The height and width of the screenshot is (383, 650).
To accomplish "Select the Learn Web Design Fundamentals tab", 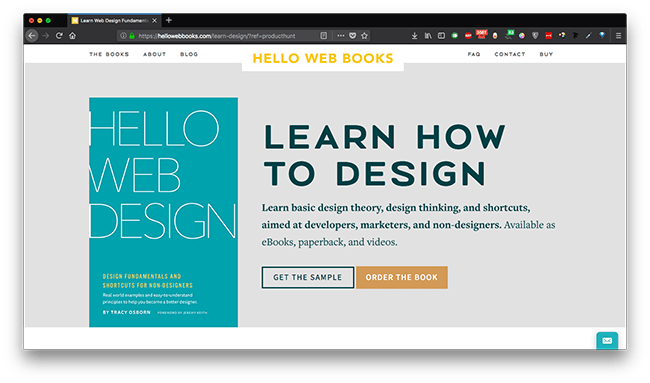I will tap(114, 20).
